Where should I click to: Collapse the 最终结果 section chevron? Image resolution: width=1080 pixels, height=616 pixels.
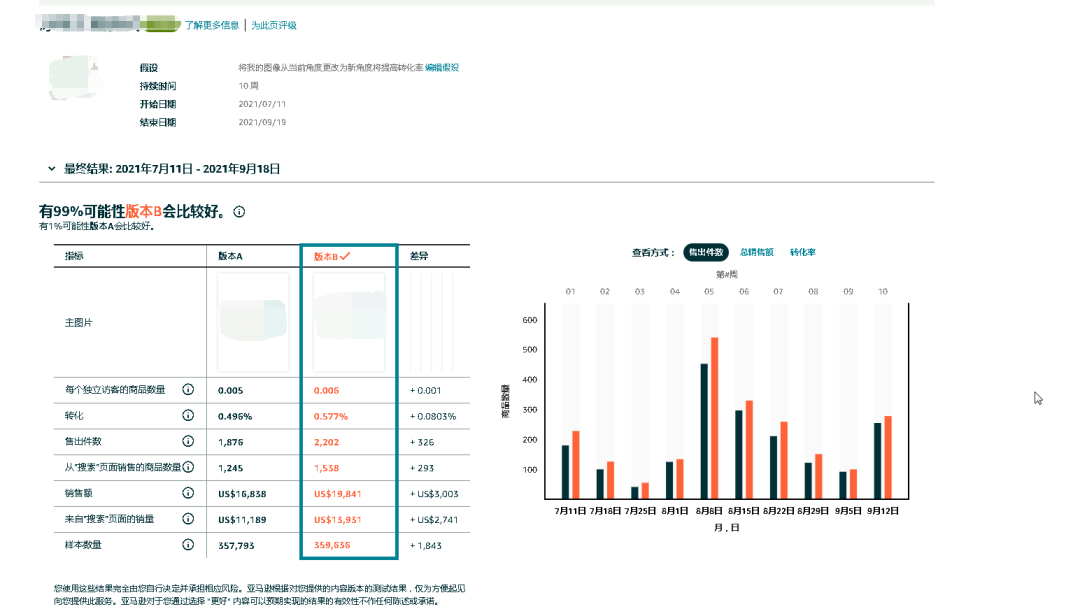tap(52, 169)
